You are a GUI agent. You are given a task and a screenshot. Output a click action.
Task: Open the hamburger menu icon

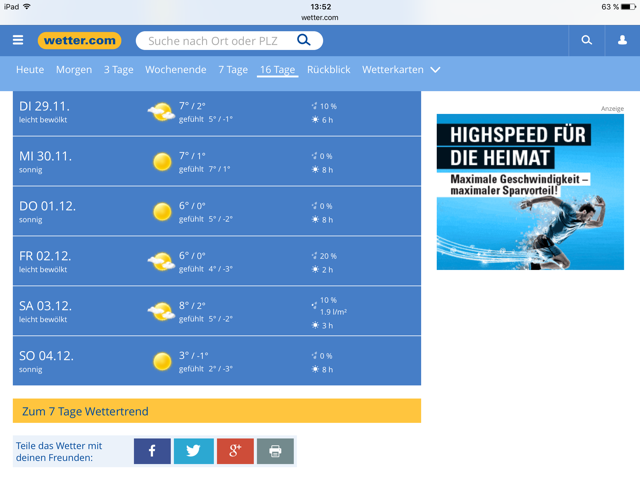(x=18, y=40)
